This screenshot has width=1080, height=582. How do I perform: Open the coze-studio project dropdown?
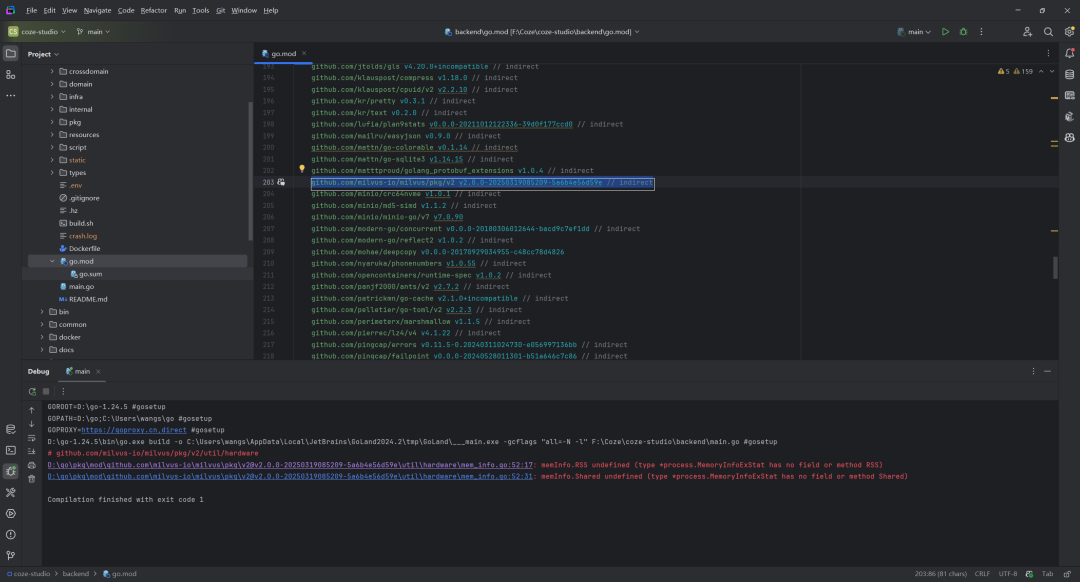tap(37, 32)
